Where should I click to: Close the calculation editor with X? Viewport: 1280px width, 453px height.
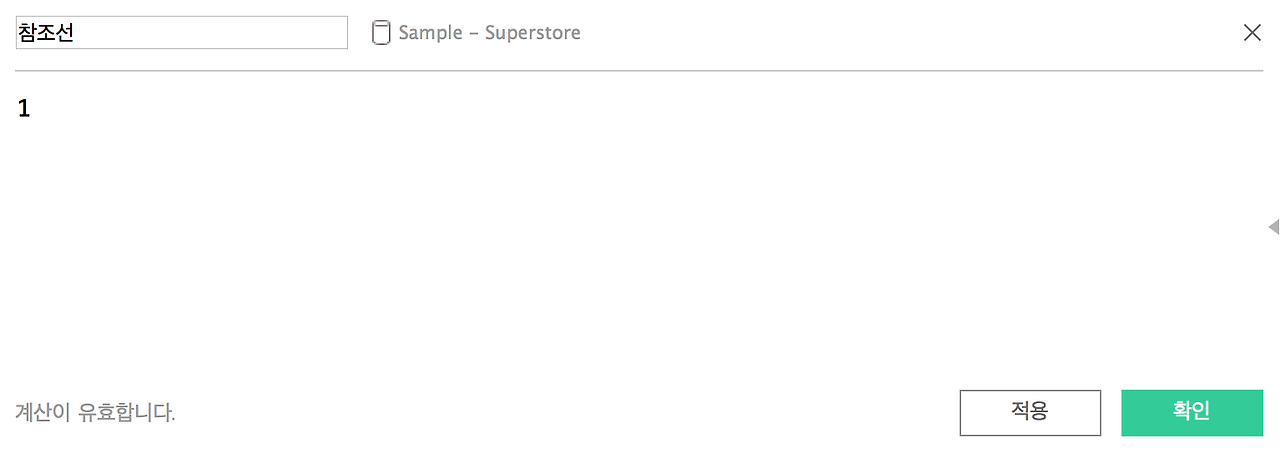click(1252, 32)
